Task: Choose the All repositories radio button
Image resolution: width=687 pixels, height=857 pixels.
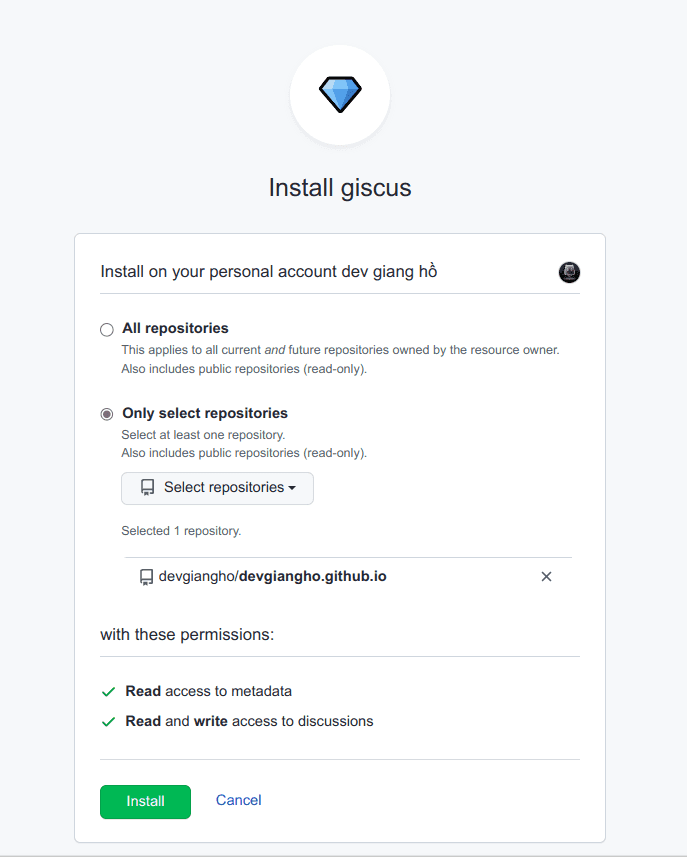Action: [107, 329]
